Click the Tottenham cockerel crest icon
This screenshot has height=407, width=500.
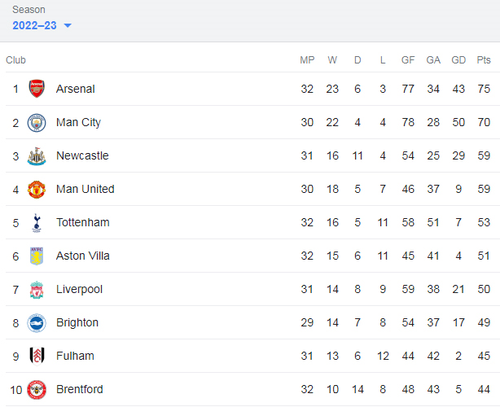click(37, 223)
